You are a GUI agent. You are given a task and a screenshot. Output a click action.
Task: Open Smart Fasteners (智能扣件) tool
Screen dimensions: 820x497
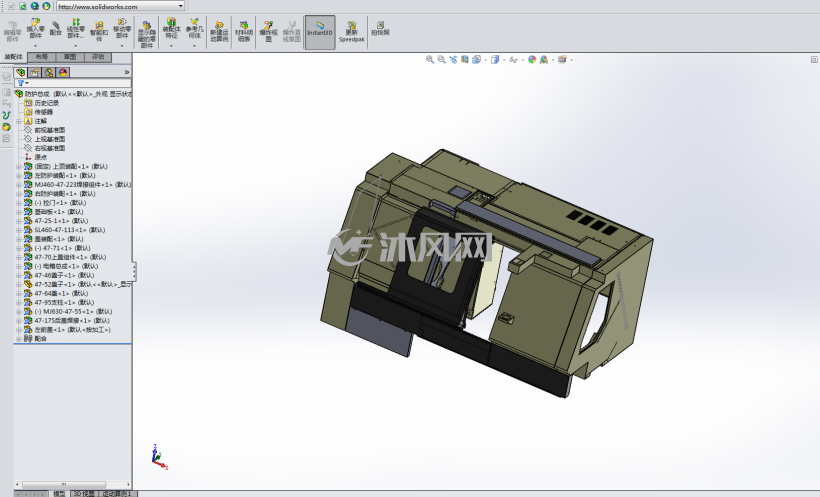click(x=99, y=31)
